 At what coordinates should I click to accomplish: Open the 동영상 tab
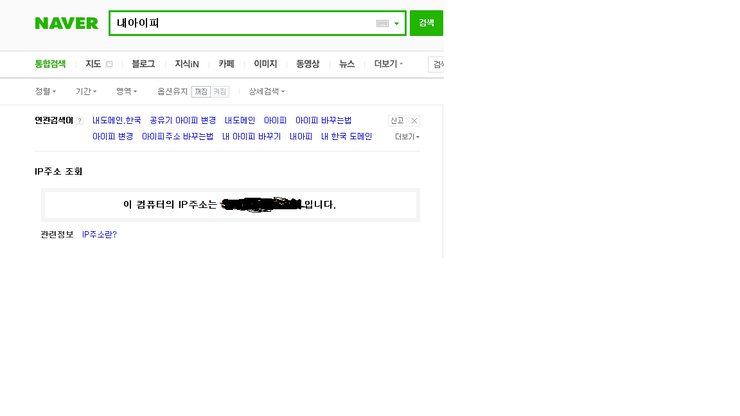coord(308,64)
